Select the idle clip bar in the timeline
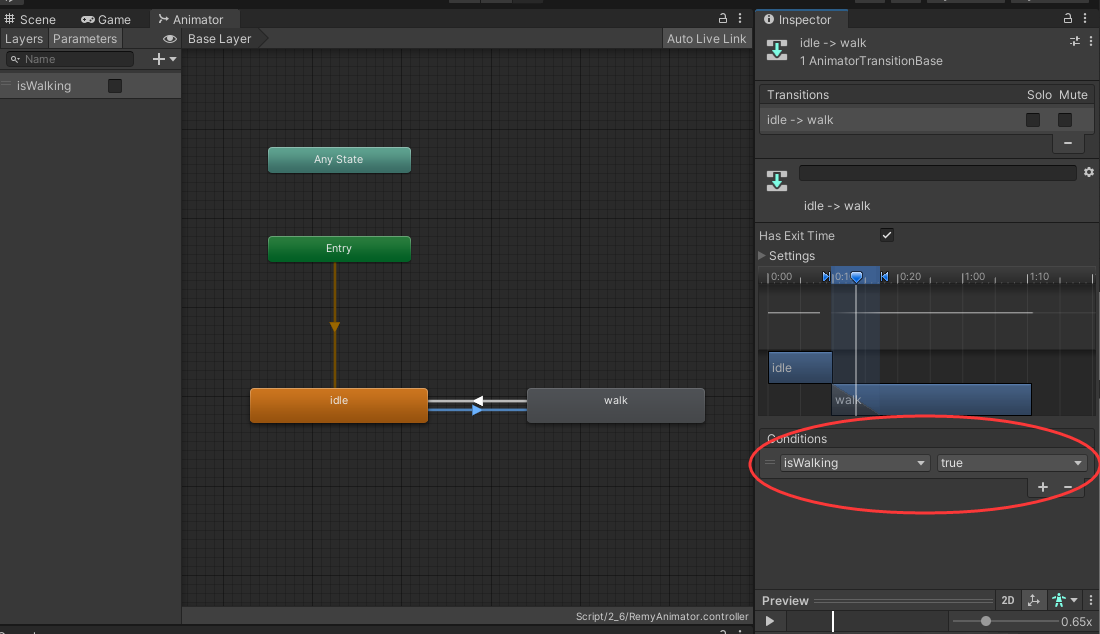The image size is (1100, 634). (x=800, y=367)
